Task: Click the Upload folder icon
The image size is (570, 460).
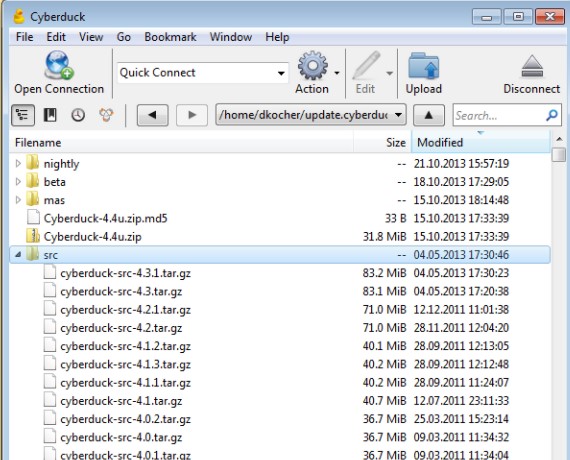Action: click(x=424, y=66)
